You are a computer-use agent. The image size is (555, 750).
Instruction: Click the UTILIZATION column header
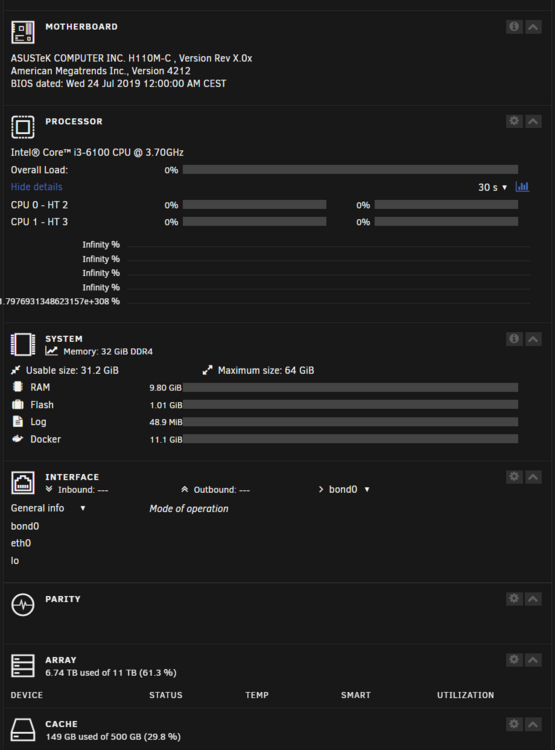pyautogui.click(x=466, y=695)
